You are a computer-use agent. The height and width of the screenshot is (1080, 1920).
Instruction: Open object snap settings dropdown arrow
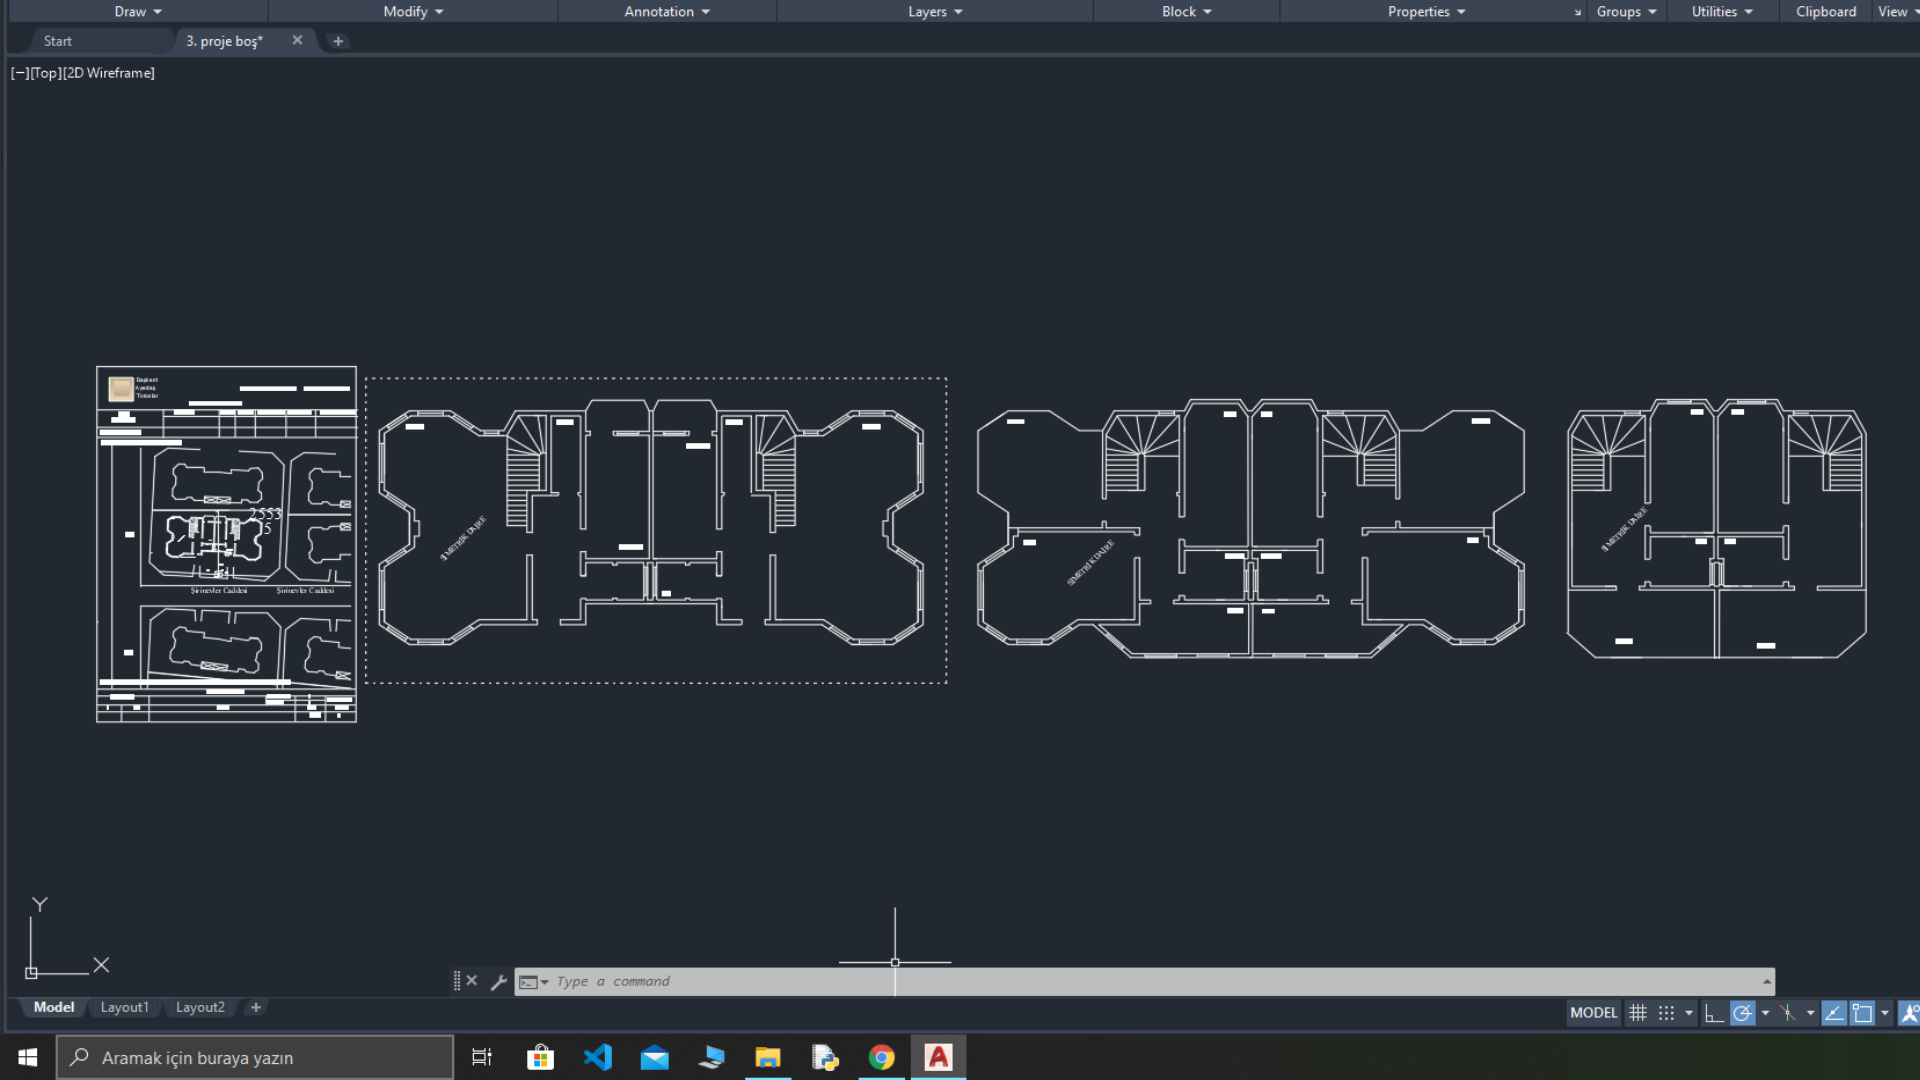tap(1885, 1013)
